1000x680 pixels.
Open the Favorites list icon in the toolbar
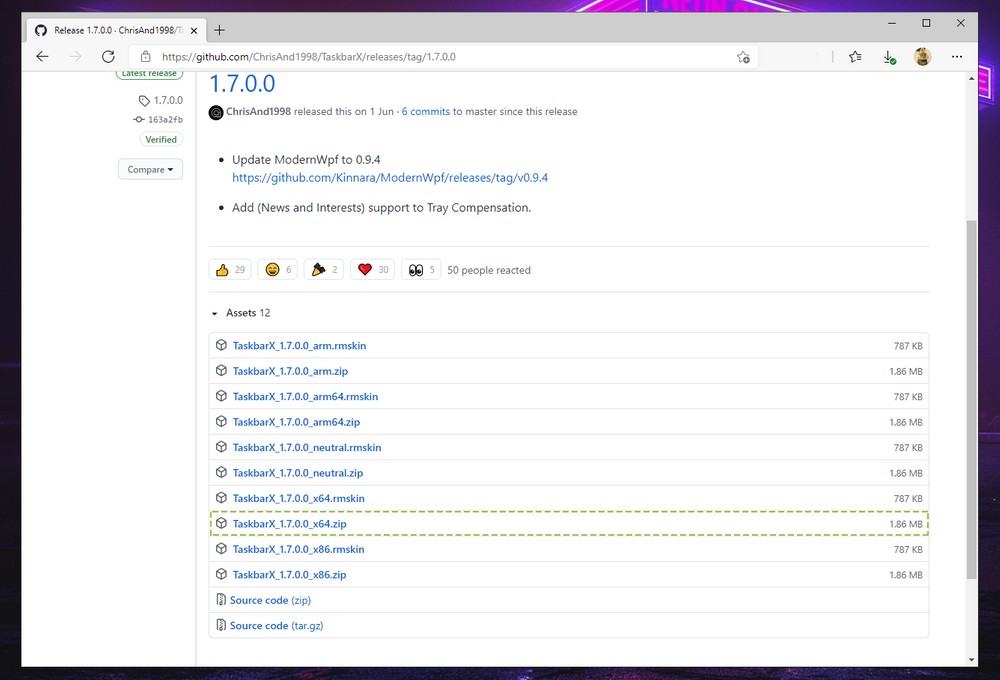pos(855,57)
